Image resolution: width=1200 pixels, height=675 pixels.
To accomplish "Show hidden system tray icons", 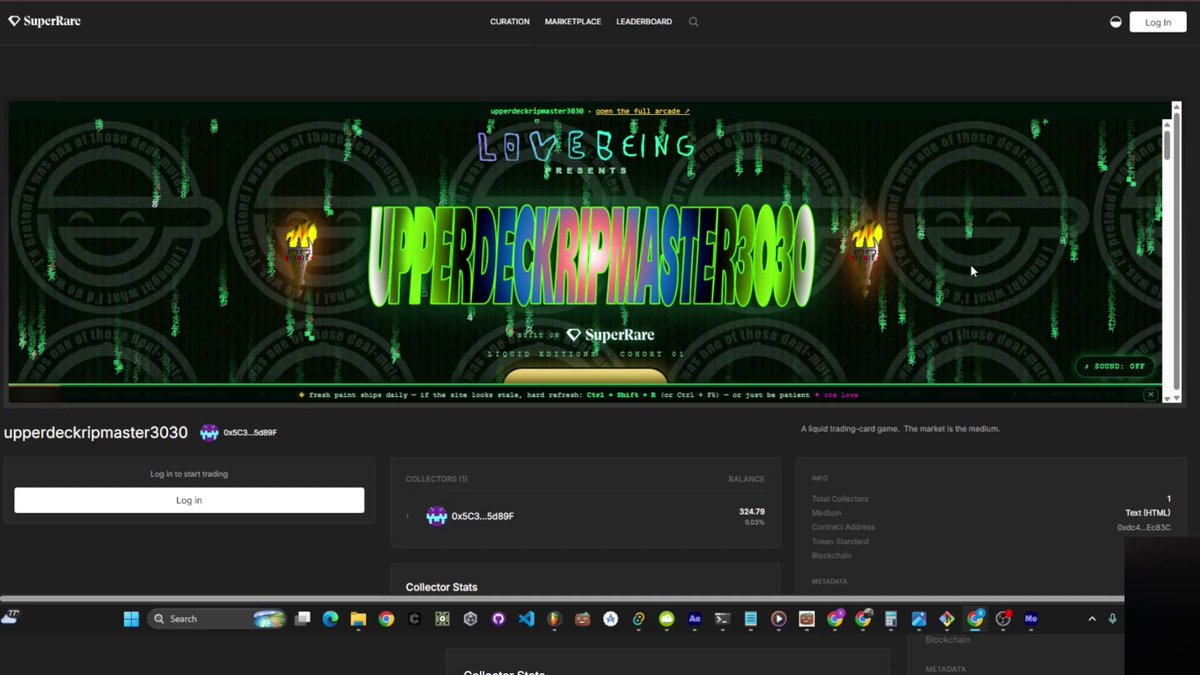I will [1092, 619].
